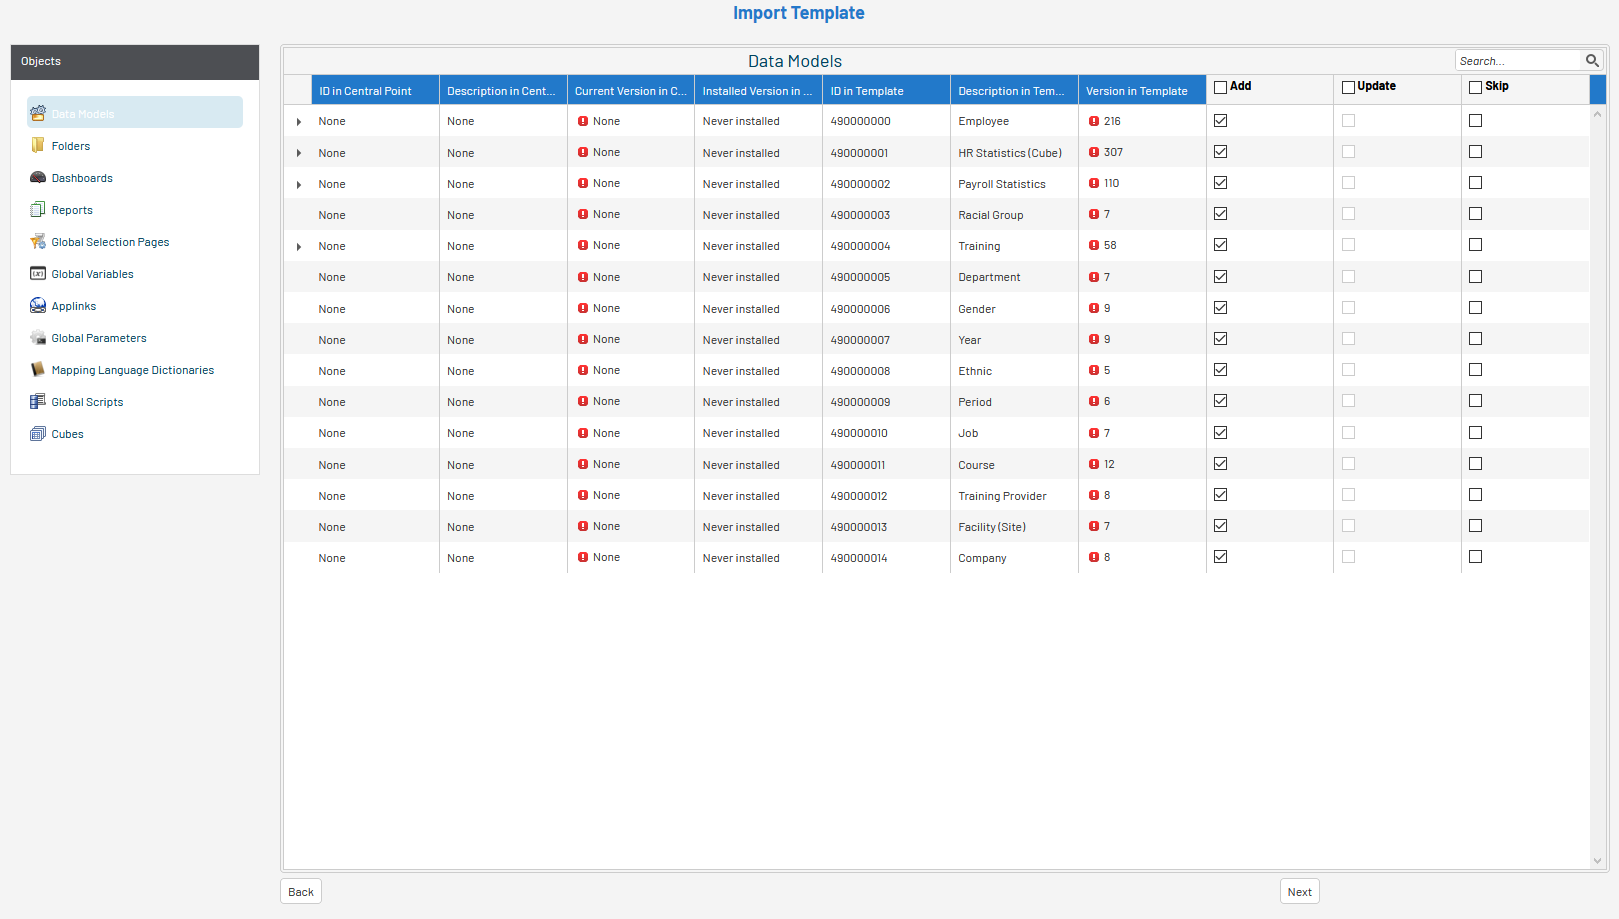Click the Folders icon in Objects panel
1619x919 pixels.
coord(38,146)
